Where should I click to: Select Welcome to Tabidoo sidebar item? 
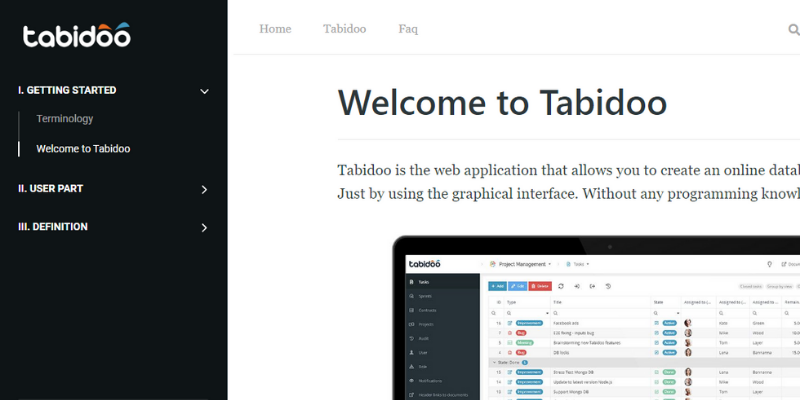point(83,149)
